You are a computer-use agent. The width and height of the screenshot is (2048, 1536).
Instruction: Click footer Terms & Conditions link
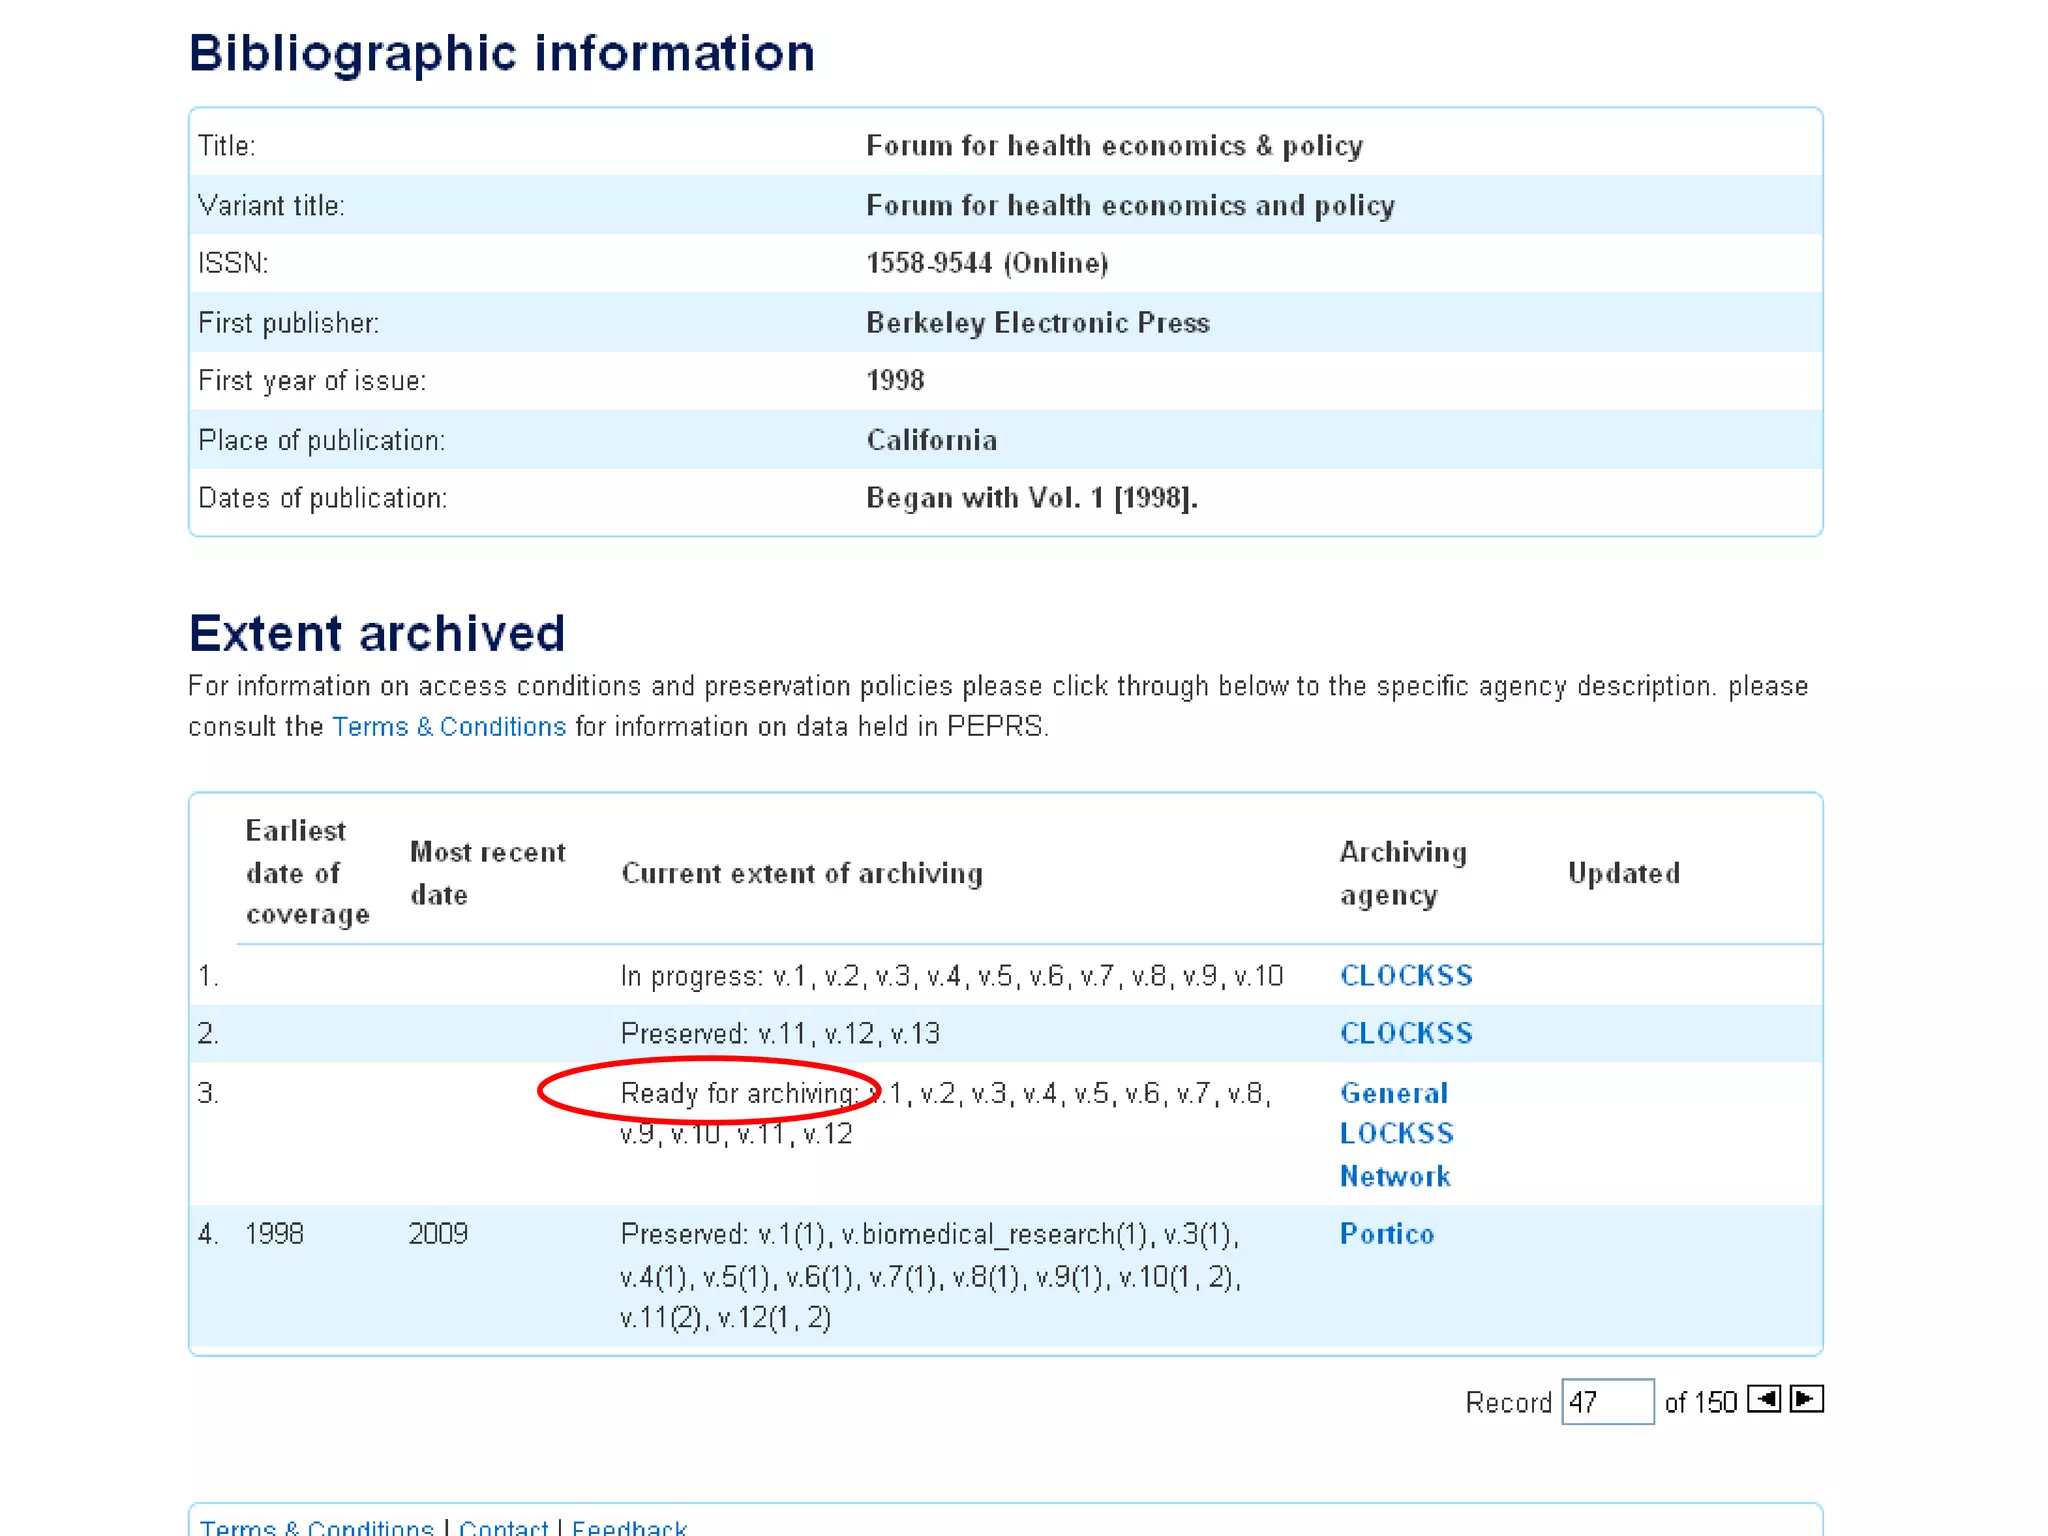[317, 1527]
